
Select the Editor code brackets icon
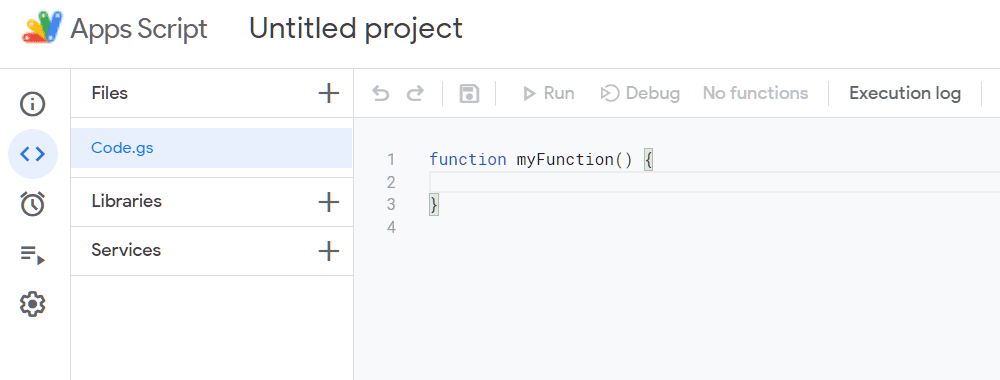[x=33, y=154]
